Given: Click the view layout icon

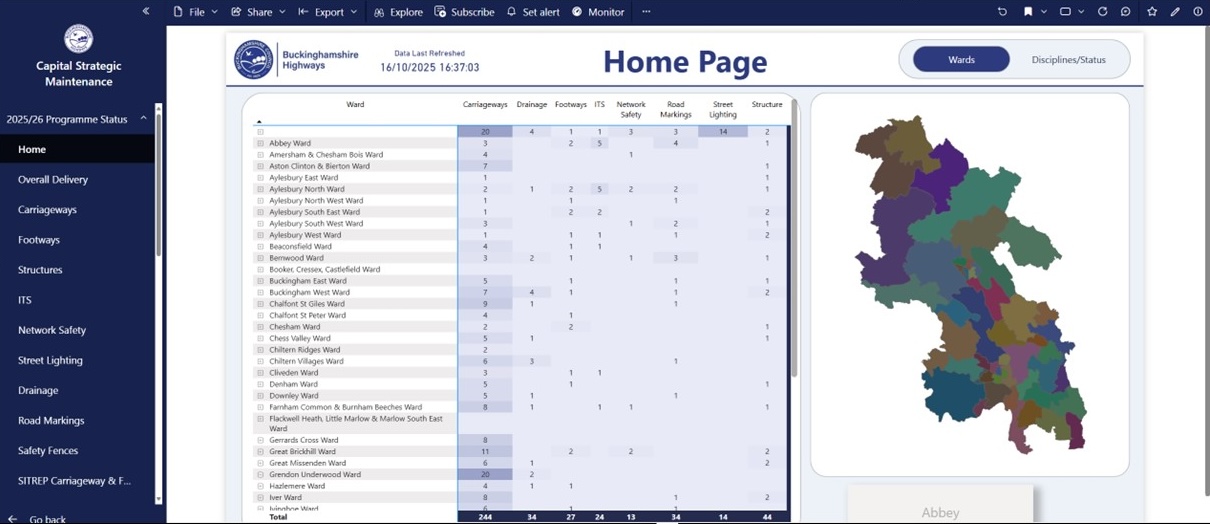Looking at the screenshot, I should pos(1066,12).
